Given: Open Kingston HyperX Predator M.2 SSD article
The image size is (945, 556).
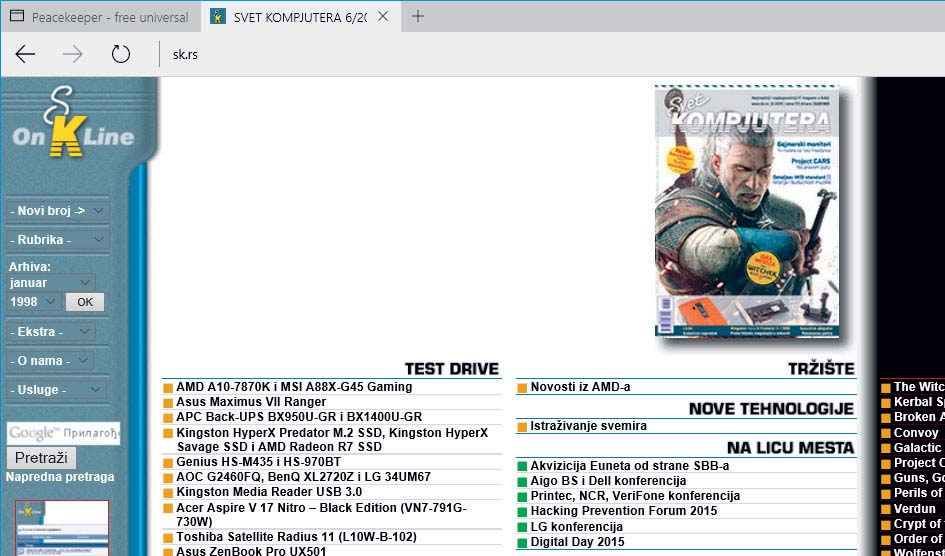Looking at the screenshot, I should tap(332, 440).
